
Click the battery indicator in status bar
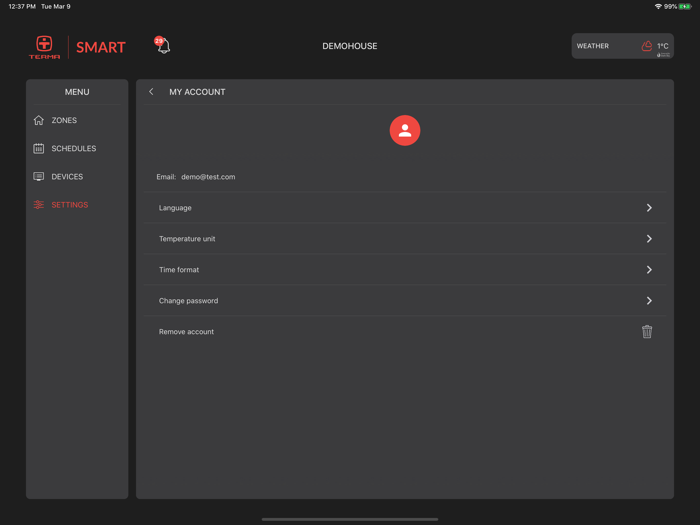pyautogui.click(x=684, y=6)
